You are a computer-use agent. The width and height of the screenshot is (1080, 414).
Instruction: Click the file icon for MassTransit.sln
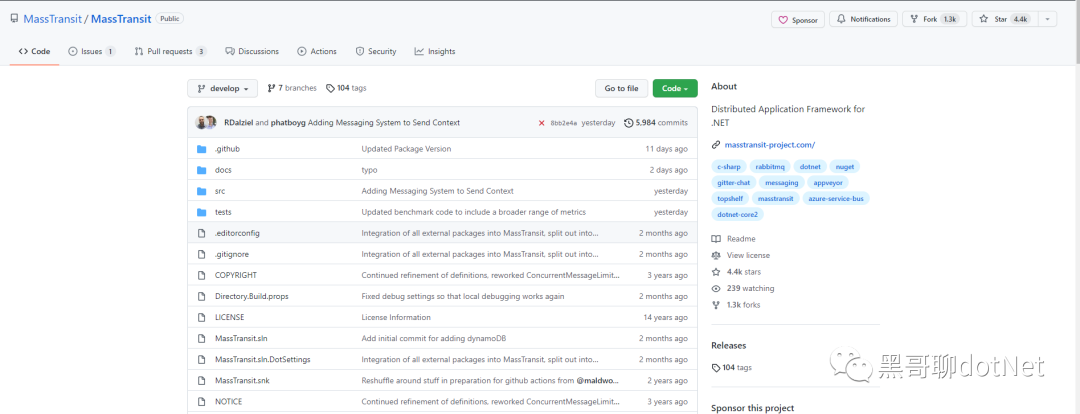point(202,338)
